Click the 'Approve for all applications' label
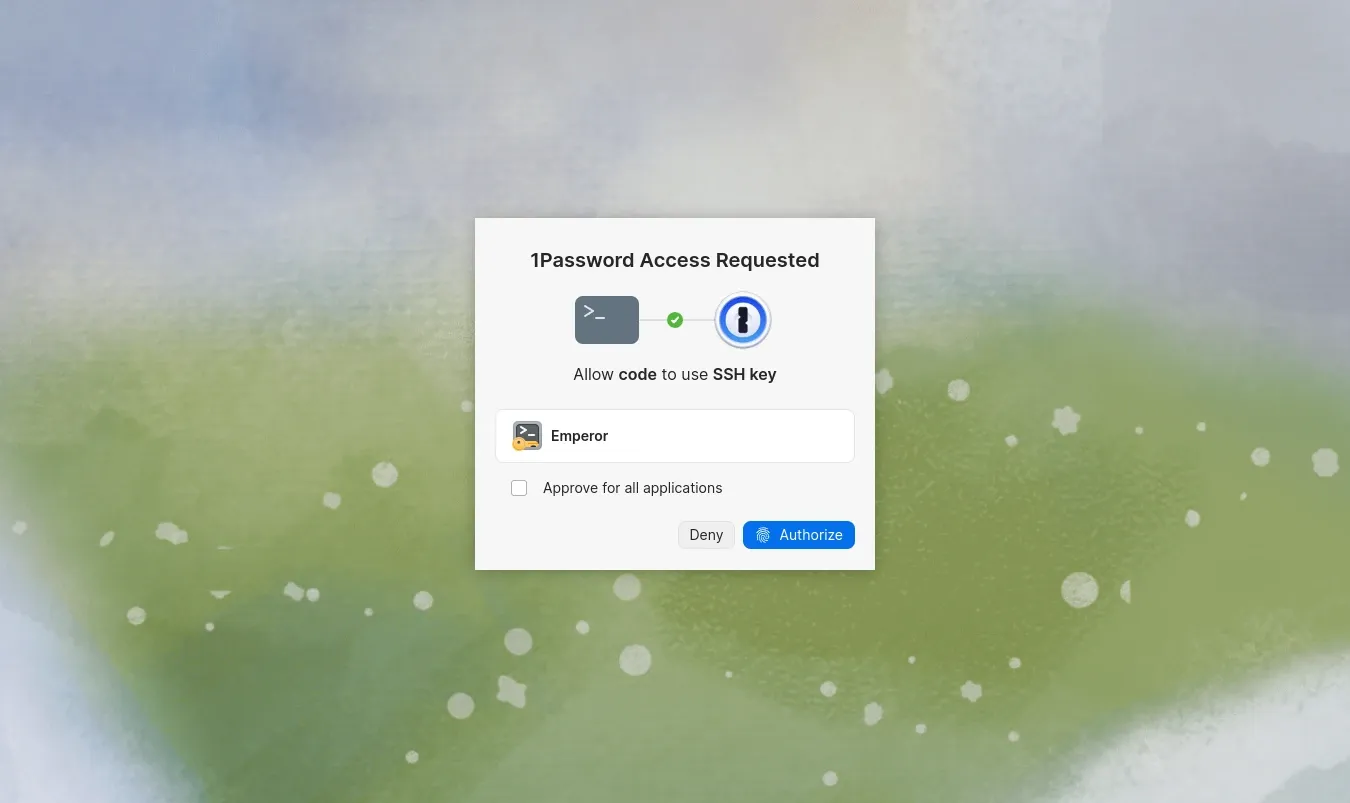Viewport: 1350px width, 803px height. coord(632,488)
